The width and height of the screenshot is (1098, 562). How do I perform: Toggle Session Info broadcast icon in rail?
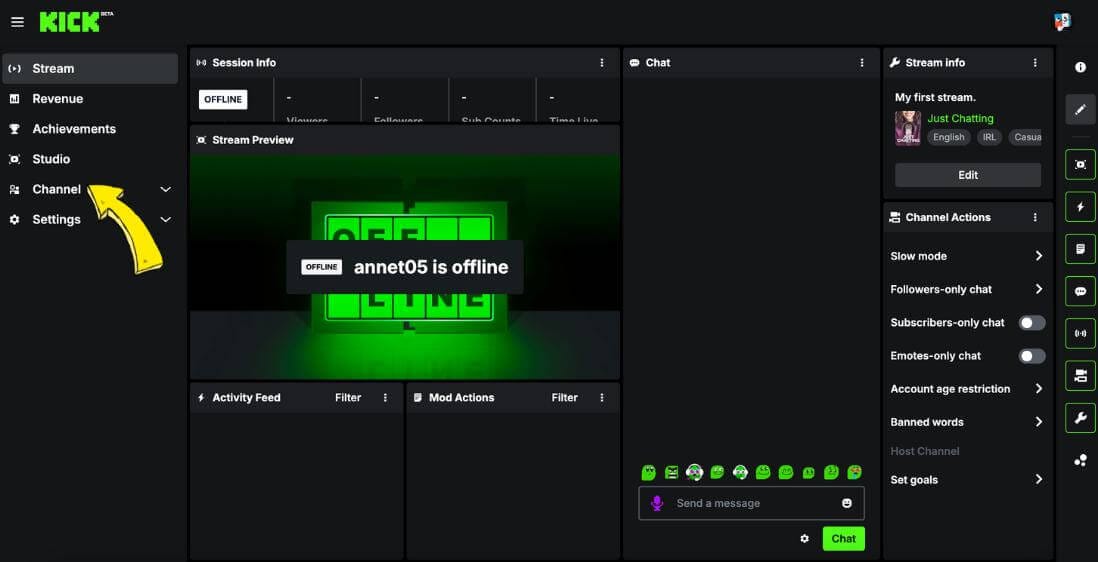1080,333
